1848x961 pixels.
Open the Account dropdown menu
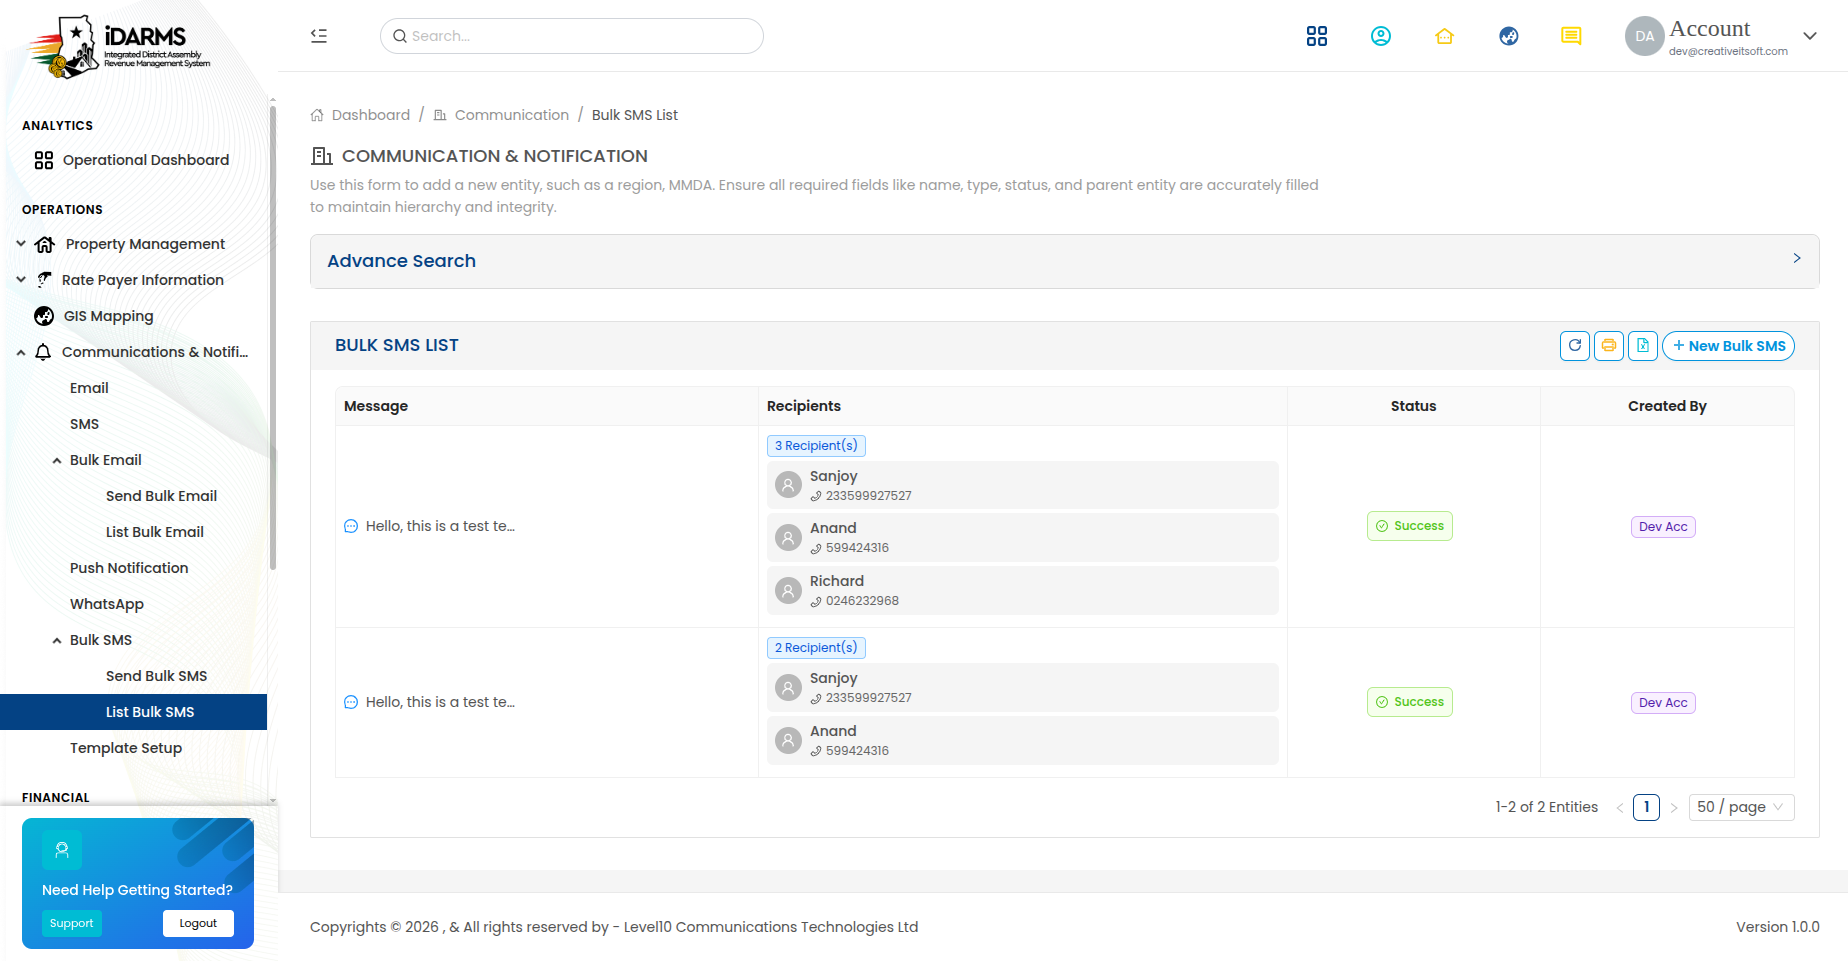pos(1721,36)
